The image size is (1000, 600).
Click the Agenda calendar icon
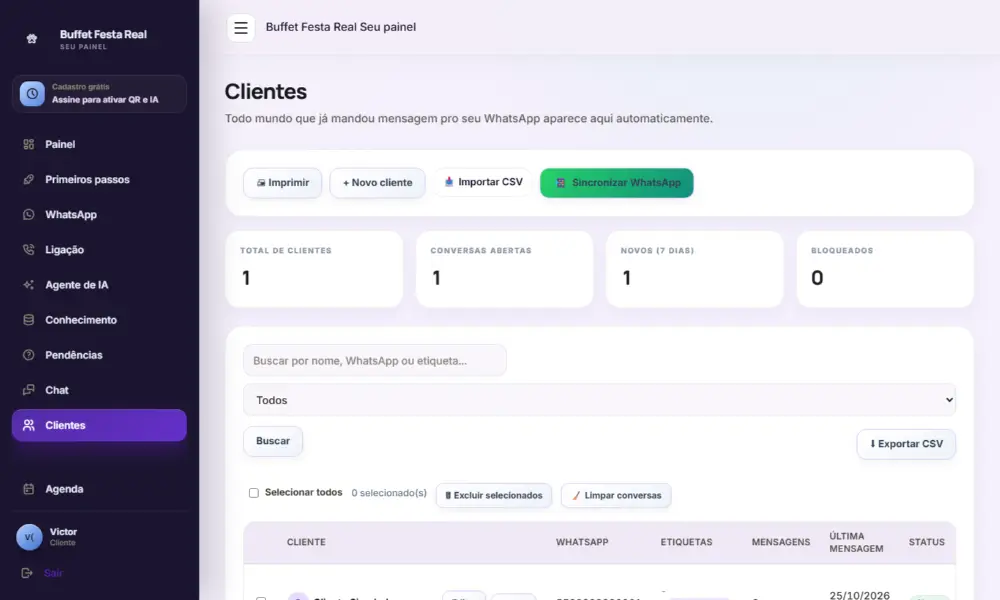coord(29,489)
